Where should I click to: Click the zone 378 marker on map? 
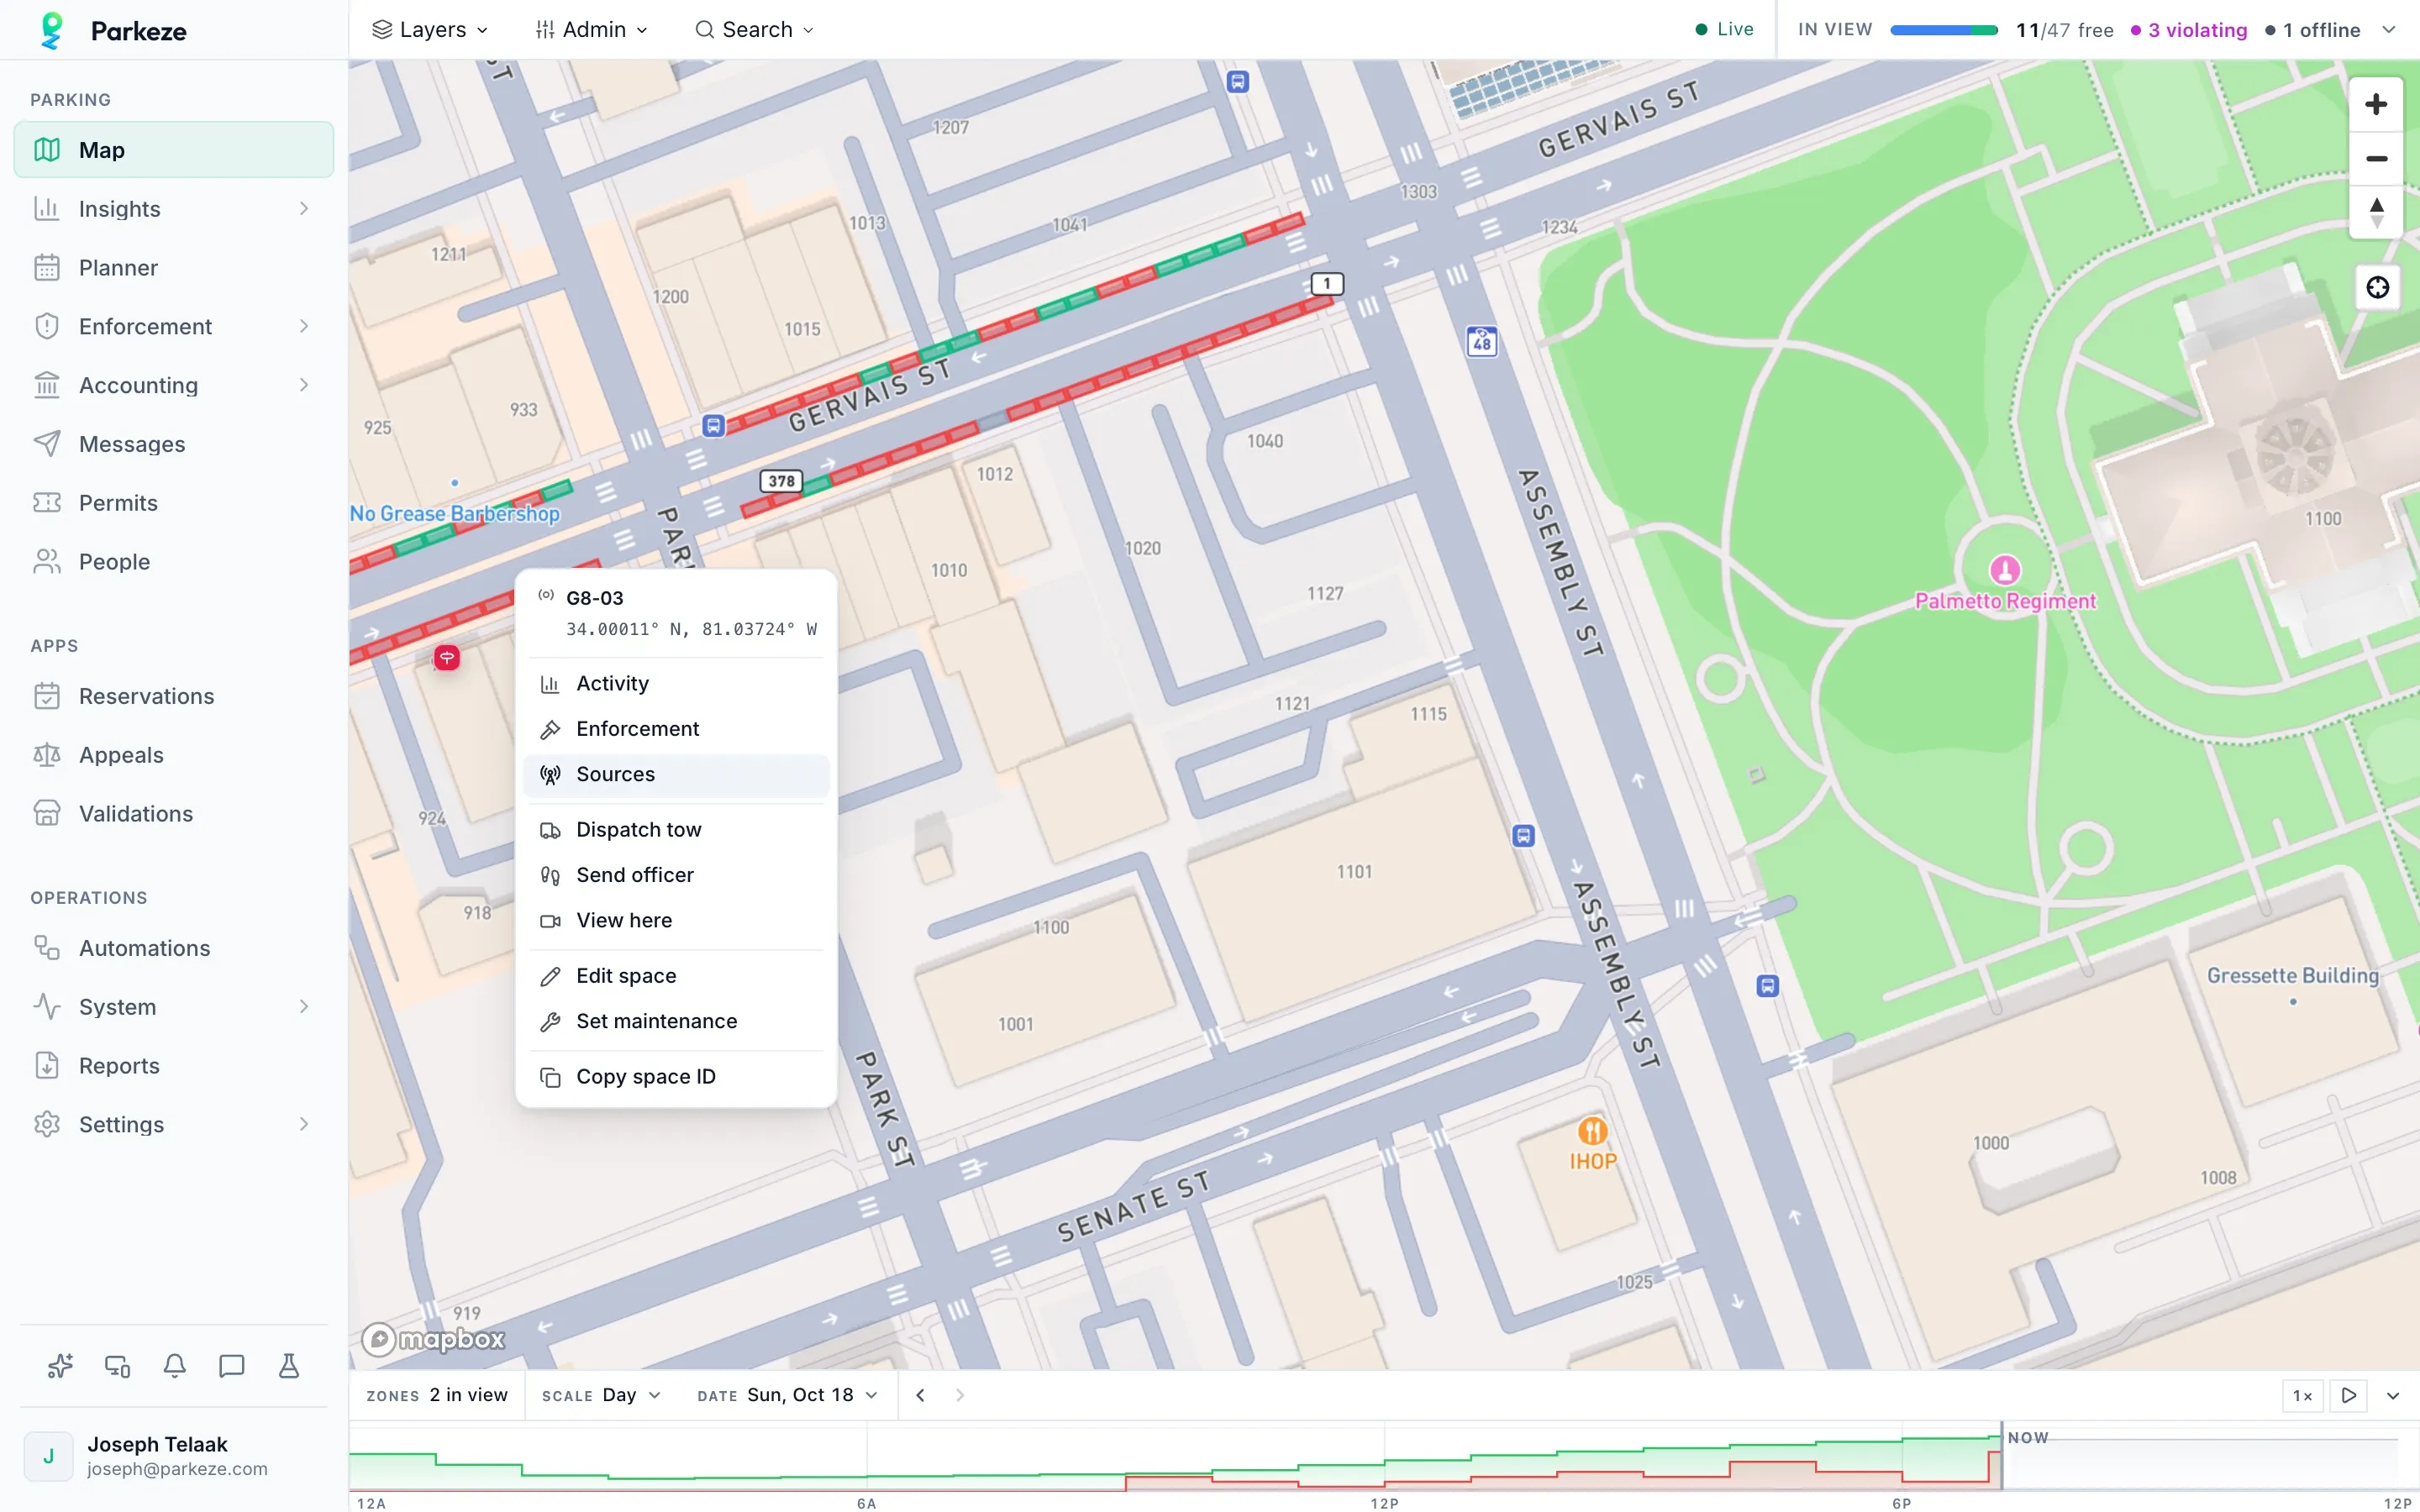781,481
